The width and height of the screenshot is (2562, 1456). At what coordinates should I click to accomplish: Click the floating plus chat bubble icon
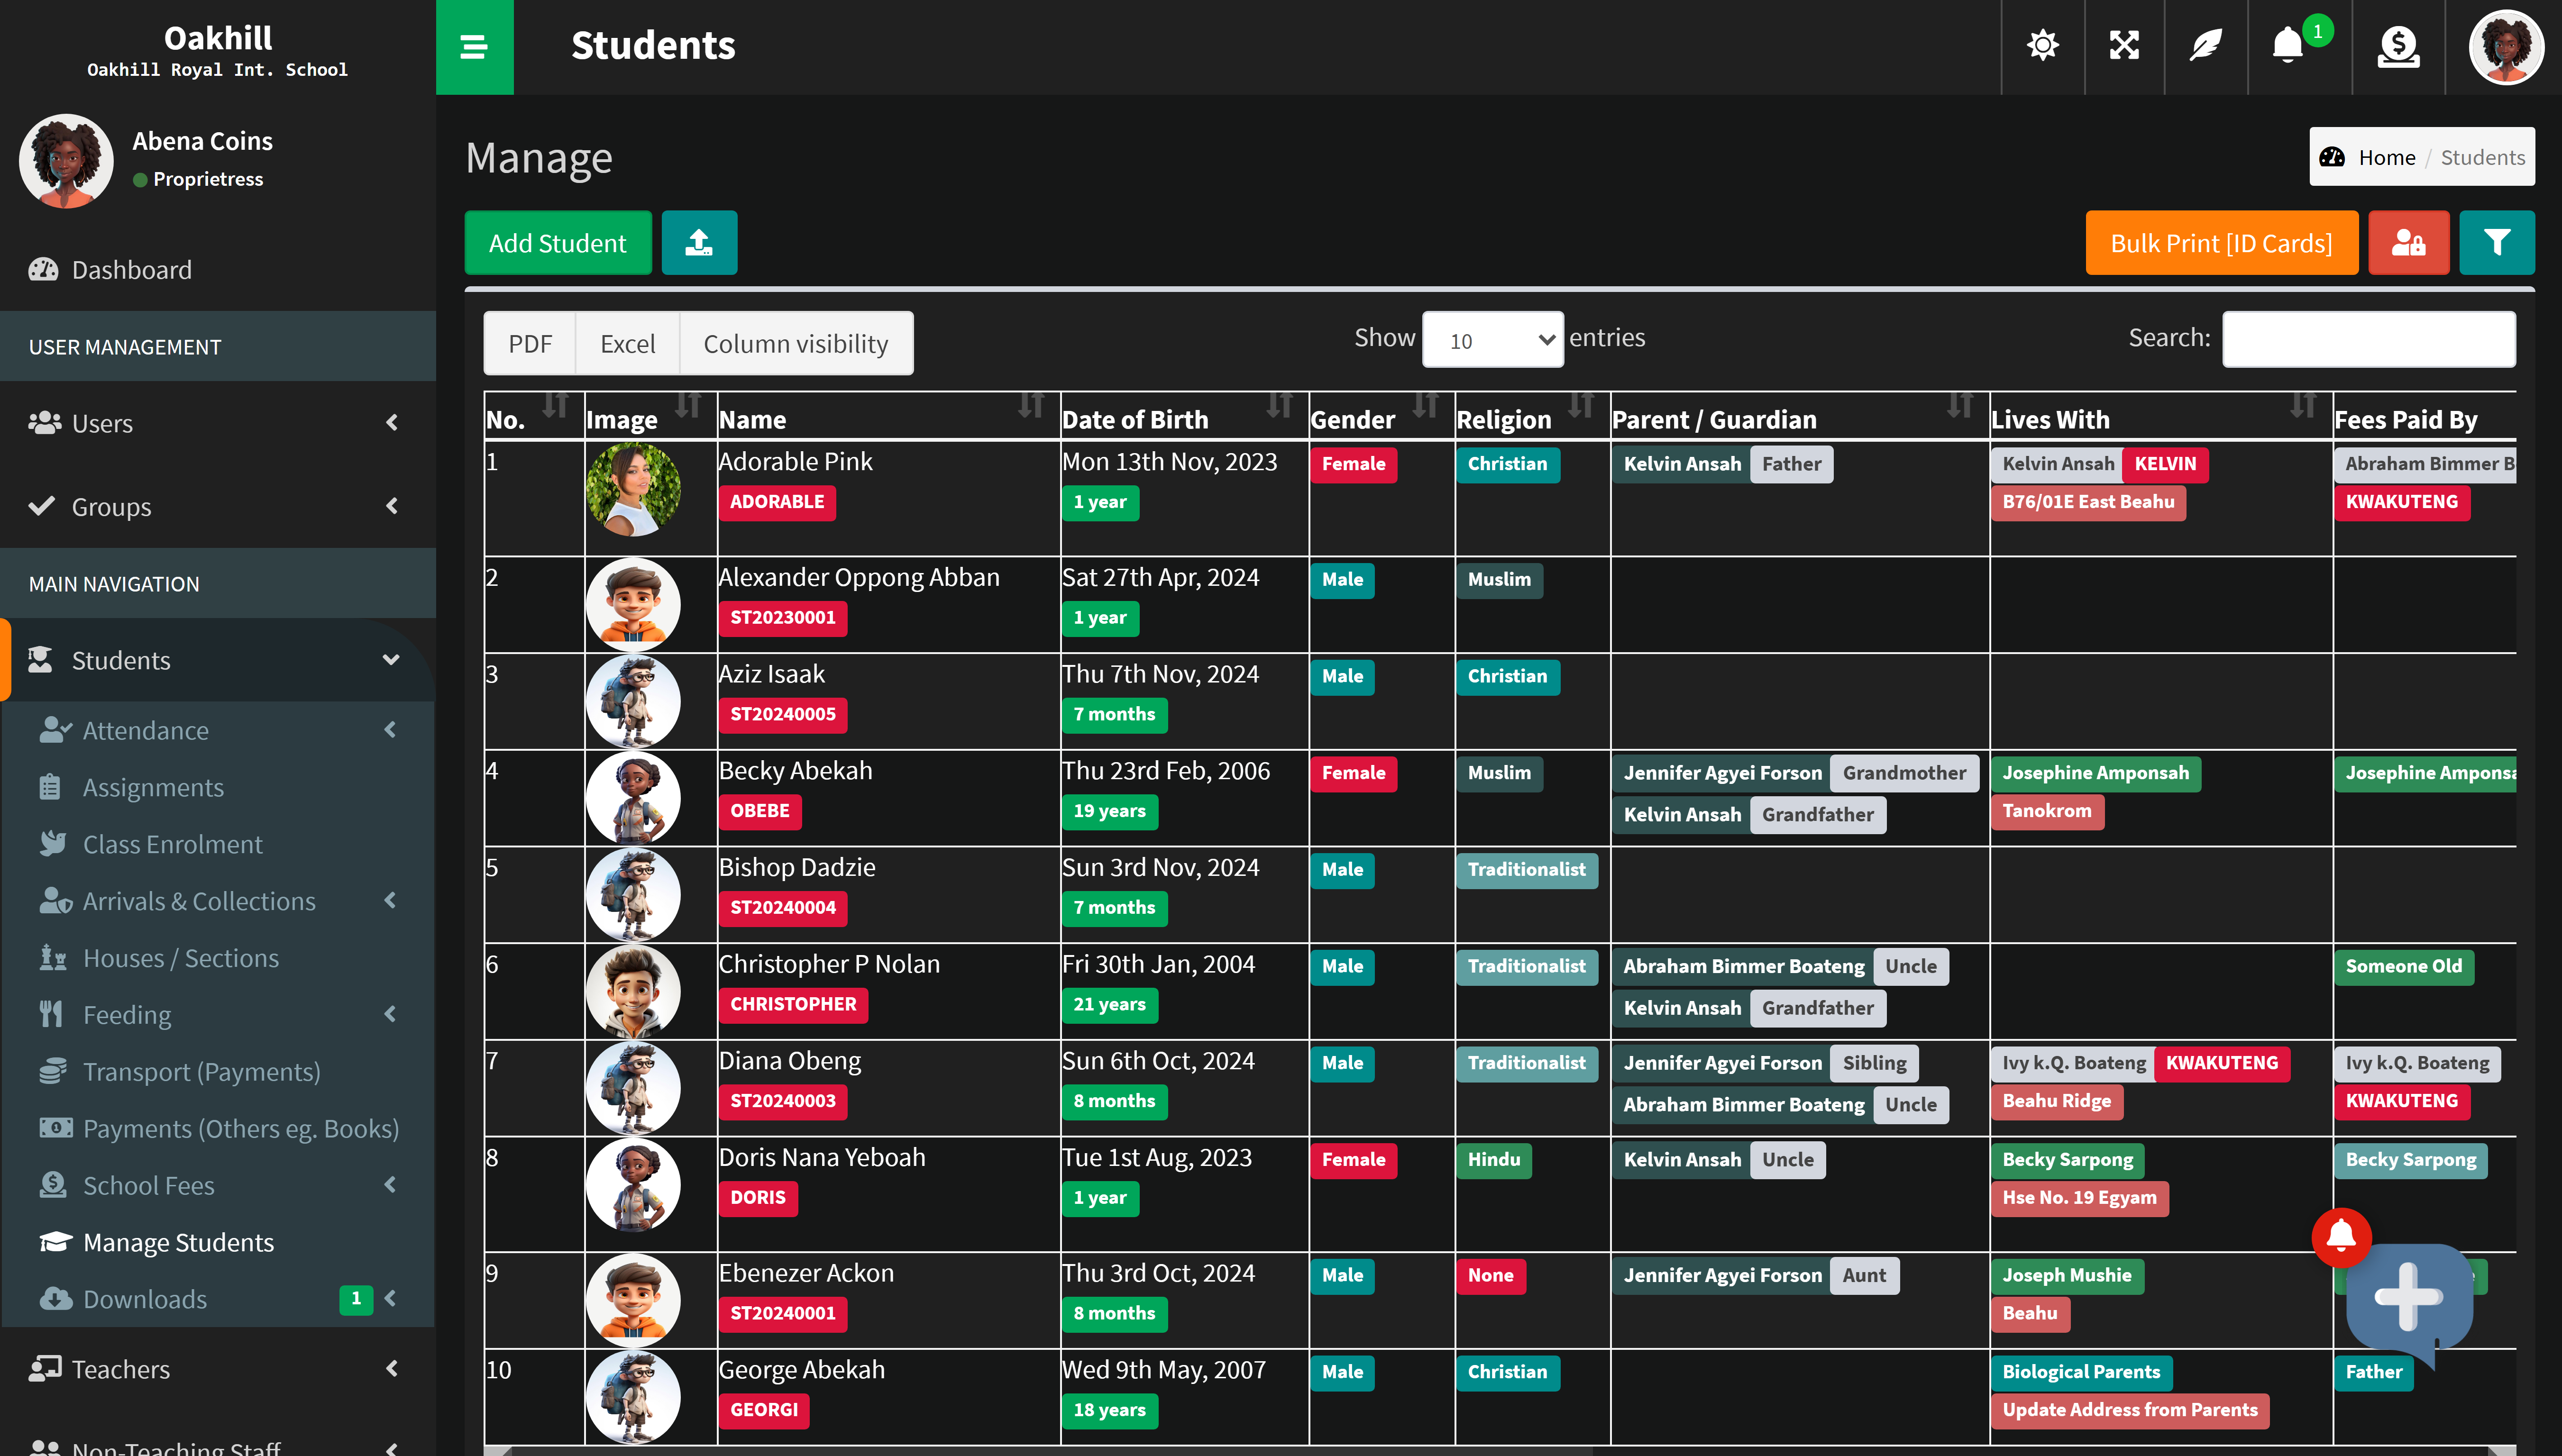pos(2408,1298)
